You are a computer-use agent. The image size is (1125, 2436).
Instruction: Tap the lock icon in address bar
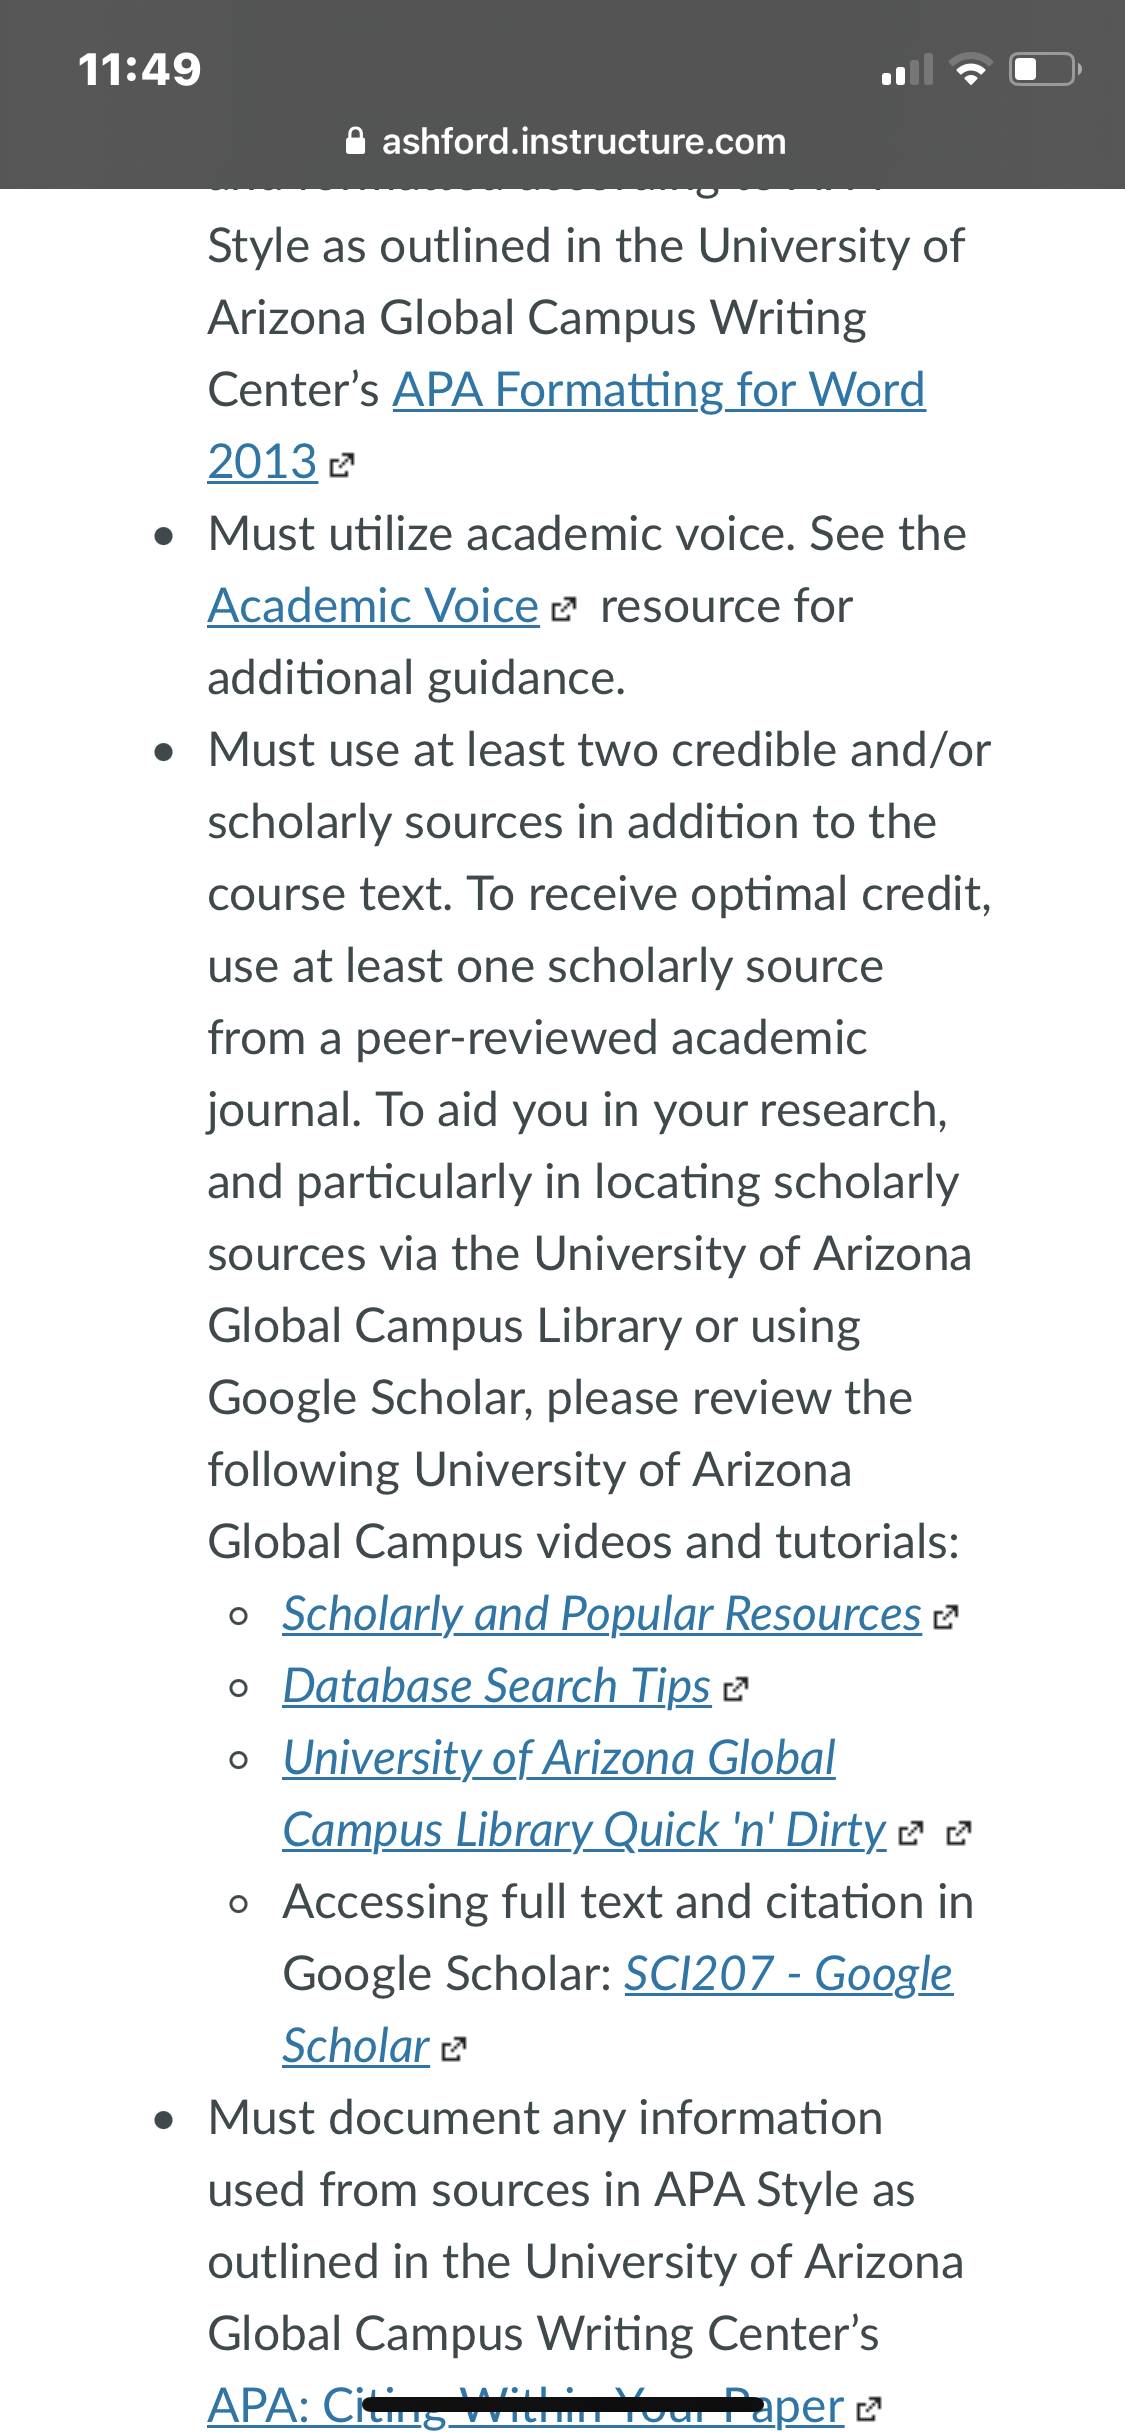355,141
